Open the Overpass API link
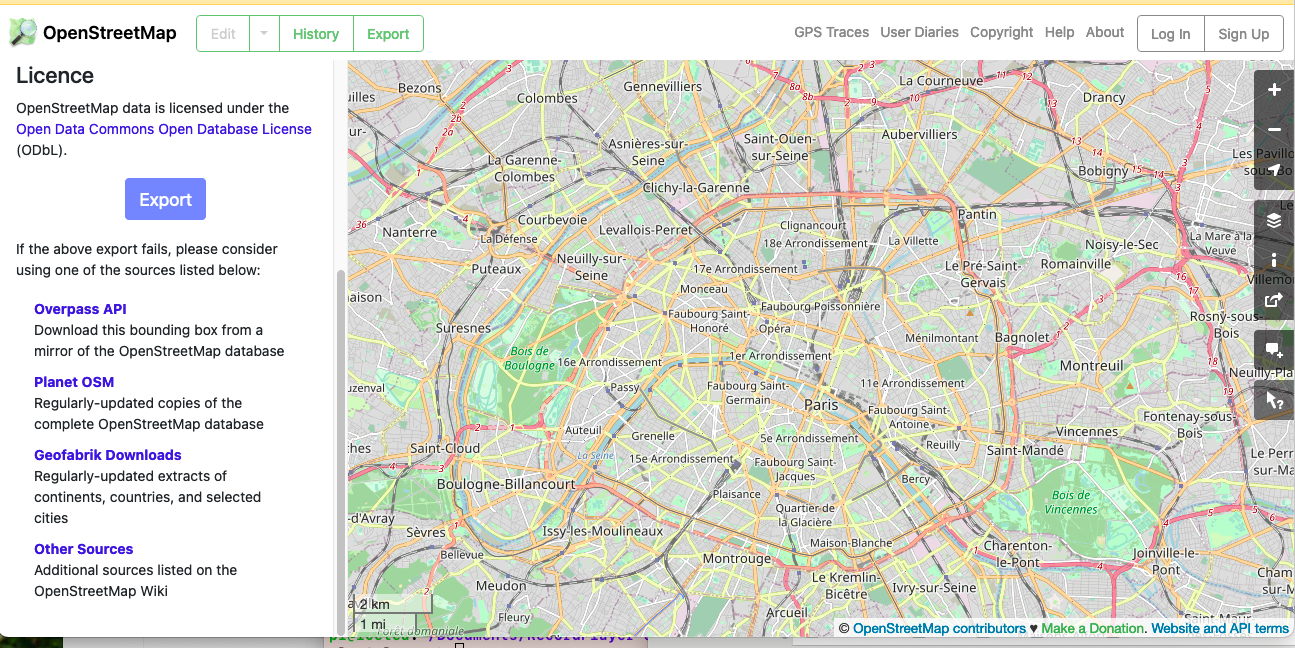This screenshot has width=1295, height=648. [80, 309]
